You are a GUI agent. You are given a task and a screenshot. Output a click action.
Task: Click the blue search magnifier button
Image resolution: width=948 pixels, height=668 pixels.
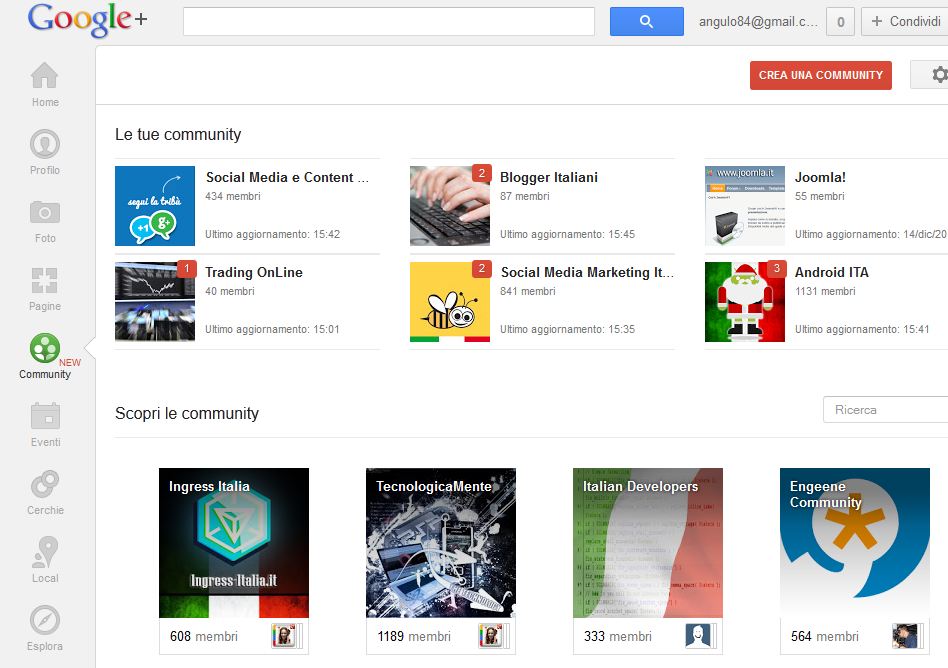click(x=646, y=22)
